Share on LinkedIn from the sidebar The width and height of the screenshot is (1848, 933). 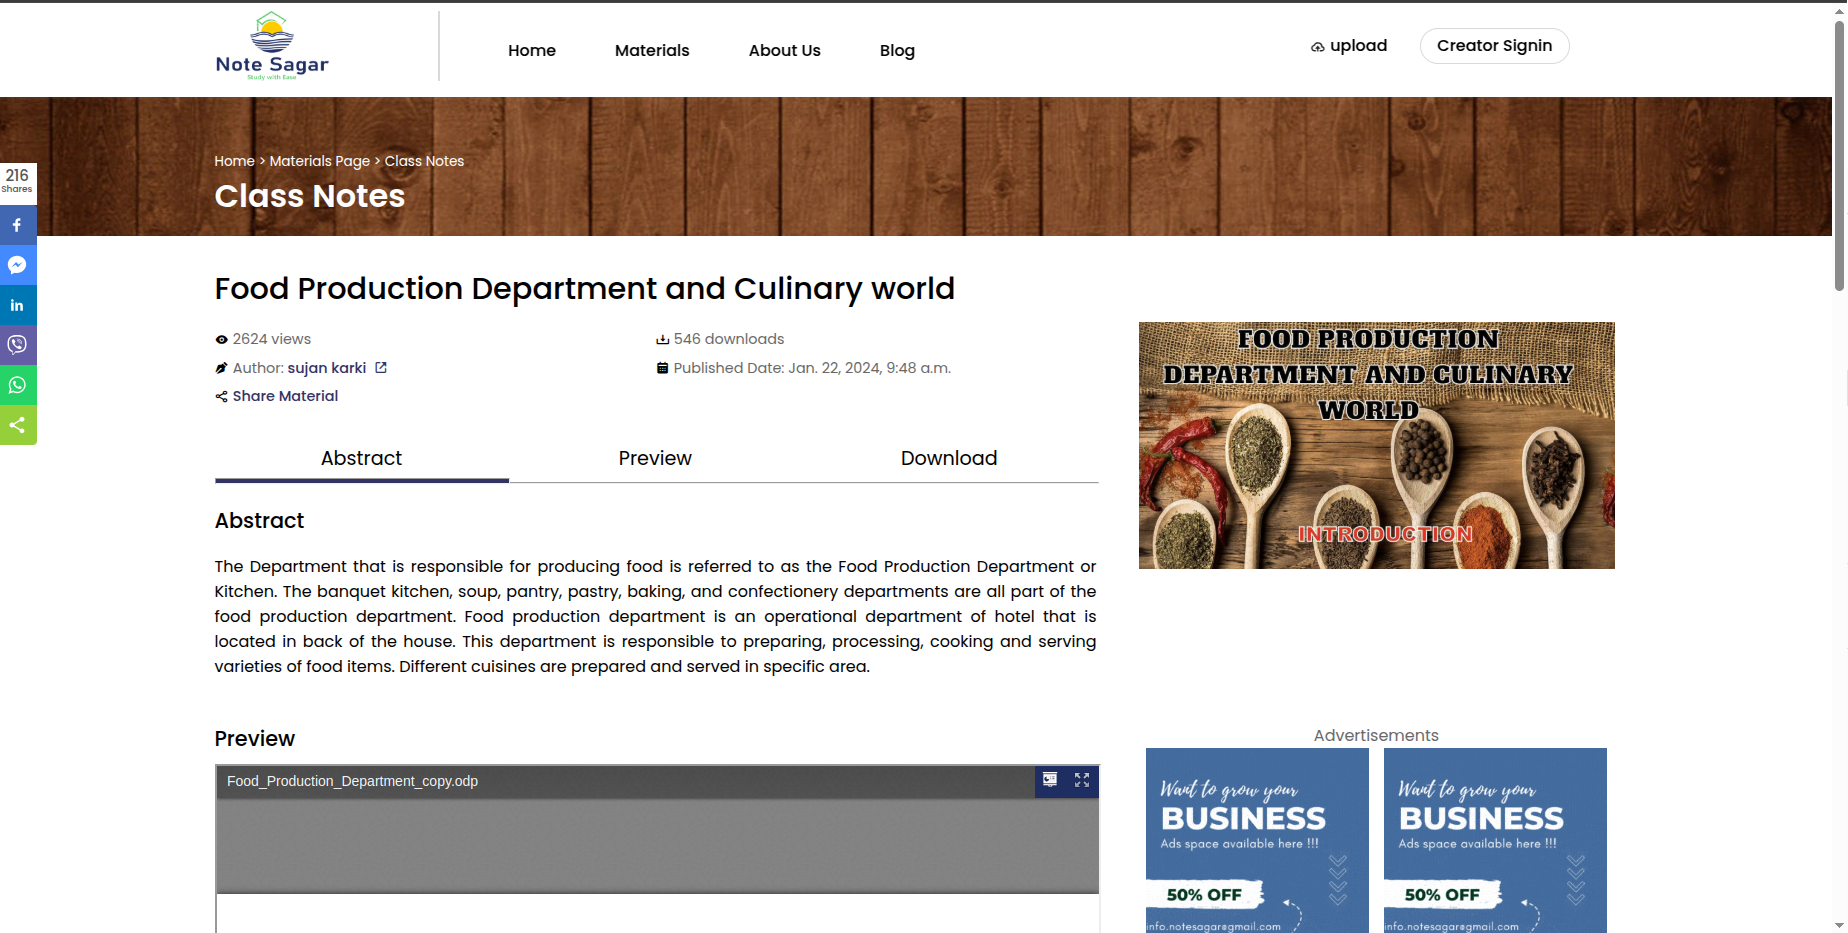tap(17, 305)
